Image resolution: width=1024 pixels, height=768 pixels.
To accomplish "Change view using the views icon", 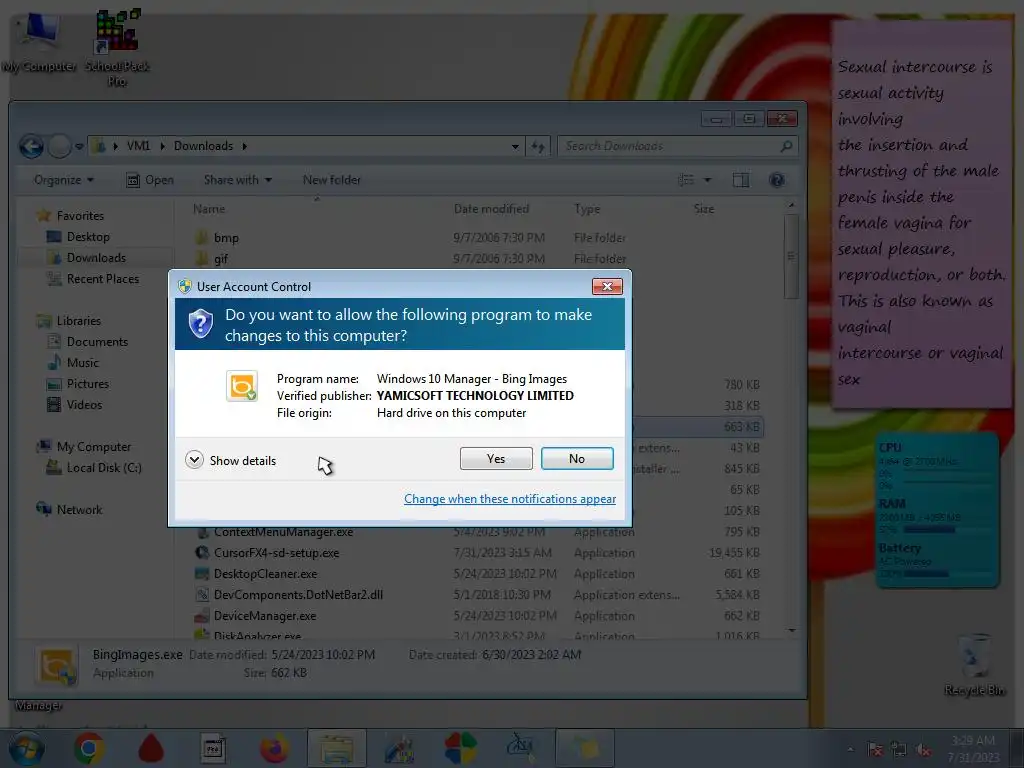I will click(x=686, y=180).
